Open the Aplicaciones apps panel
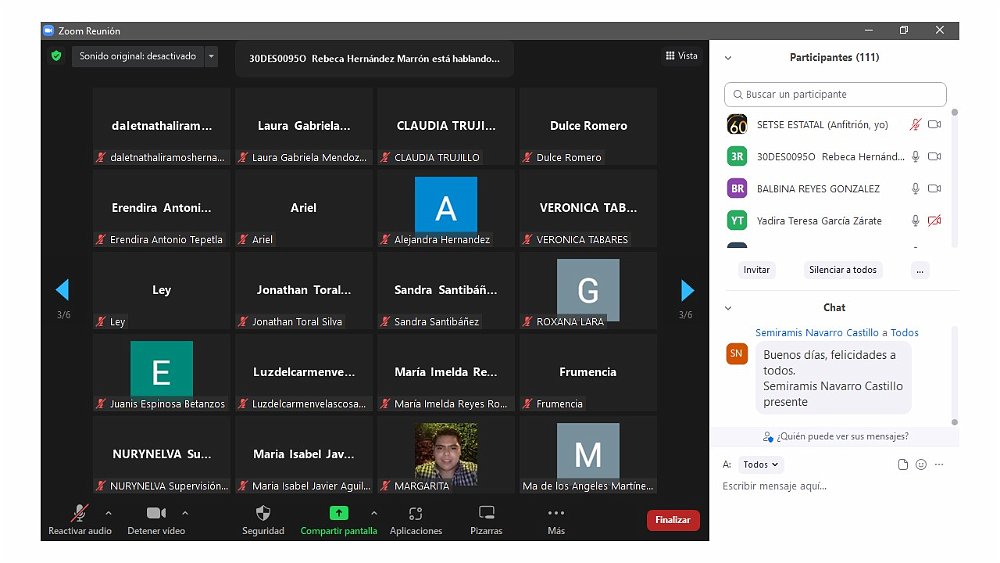The width and height of the screenshot is (1000, 563). pyautogui.click(x=416, y=513)
